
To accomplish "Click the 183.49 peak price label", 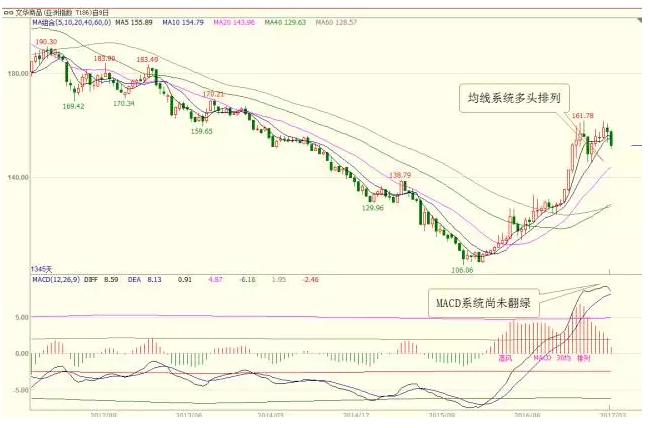I will [x=148, y=60].
